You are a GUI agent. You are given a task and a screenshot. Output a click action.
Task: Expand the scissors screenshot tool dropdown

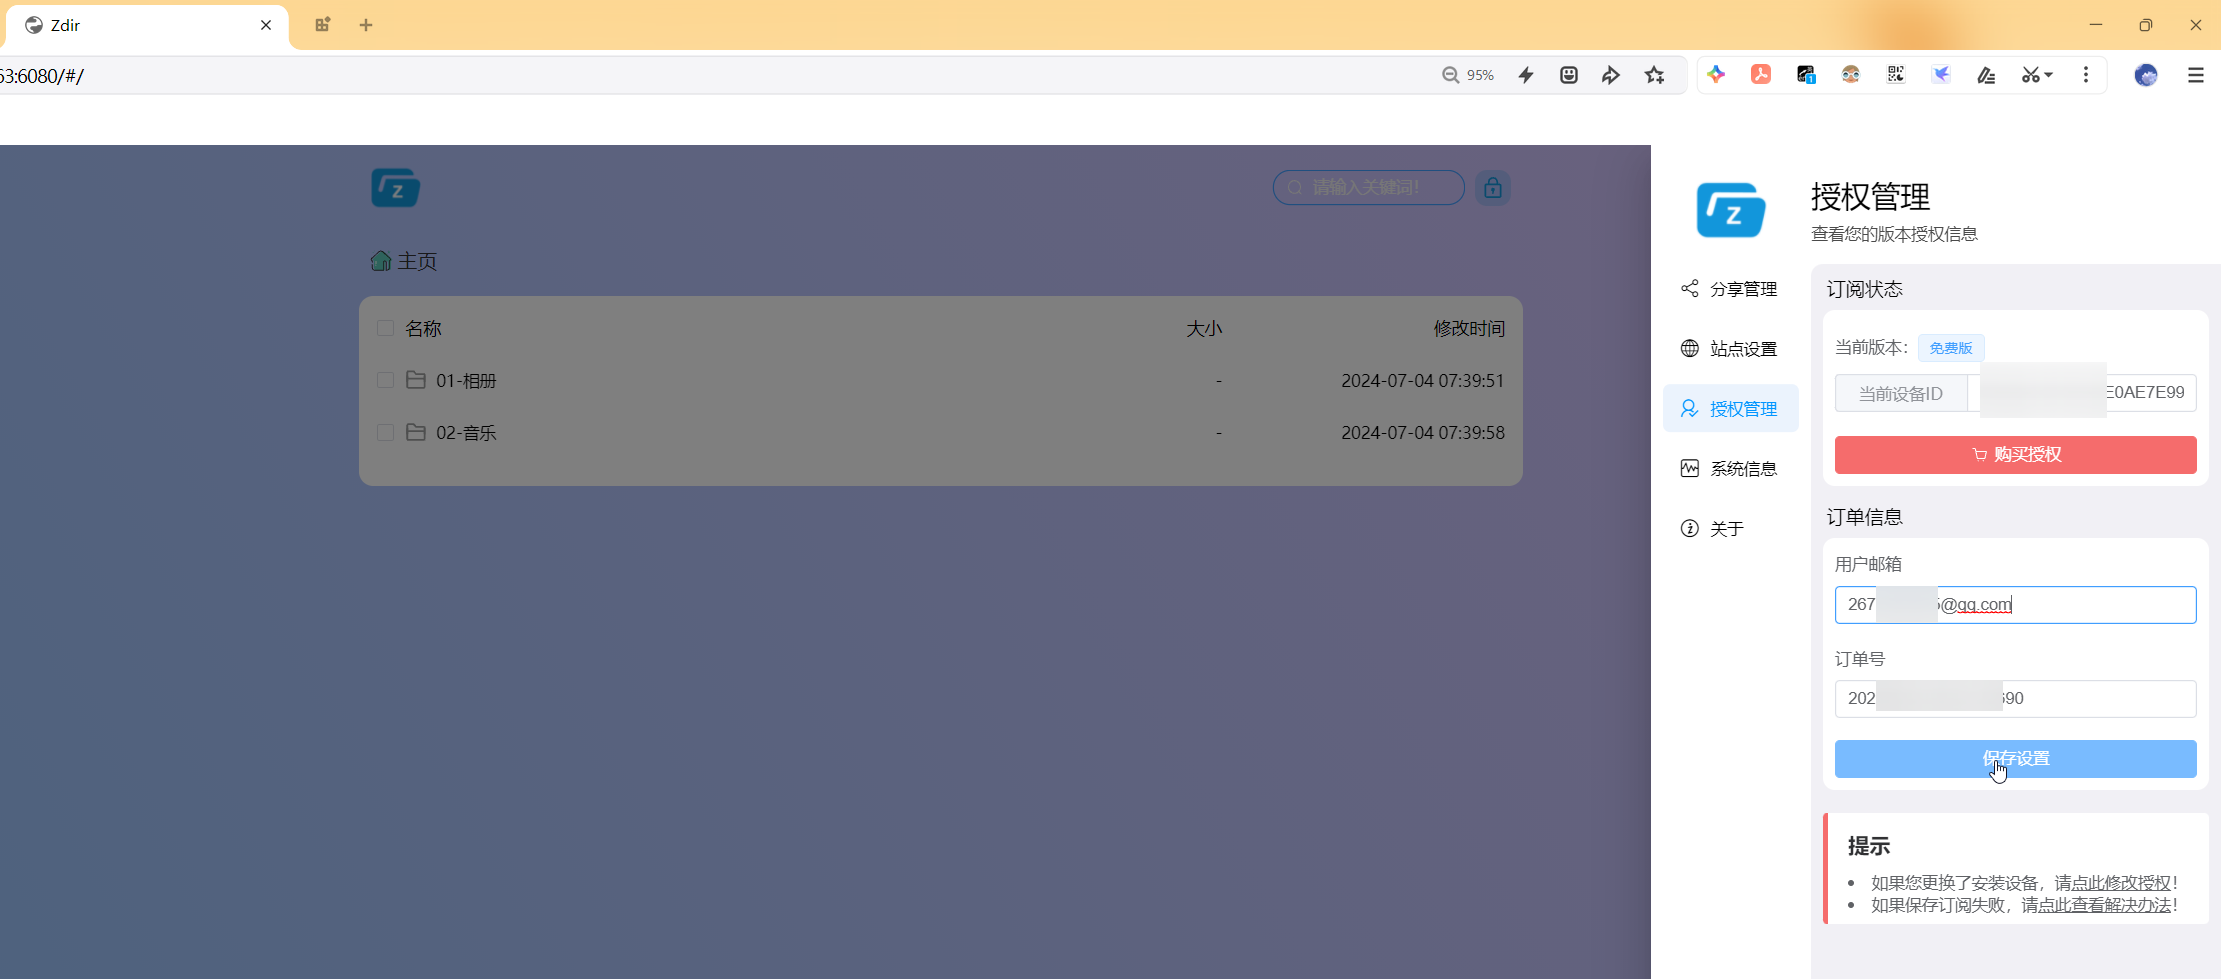2048,75
